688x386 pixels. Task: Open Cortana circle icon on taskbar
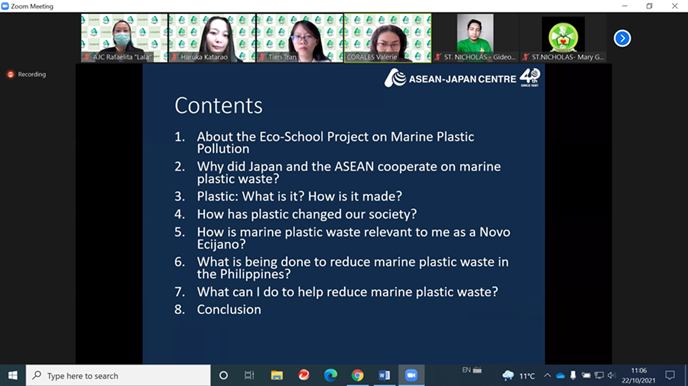tap(223, 375)
